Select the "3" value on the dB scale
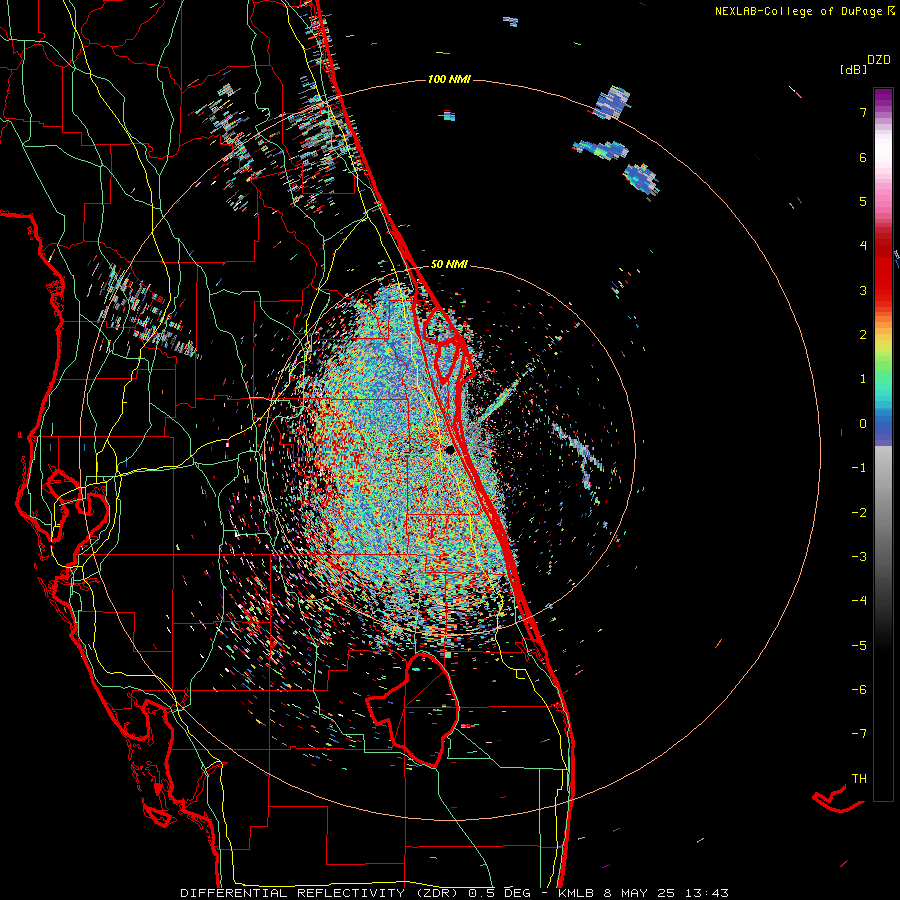 pyautogui.click(x=863, y=290)
